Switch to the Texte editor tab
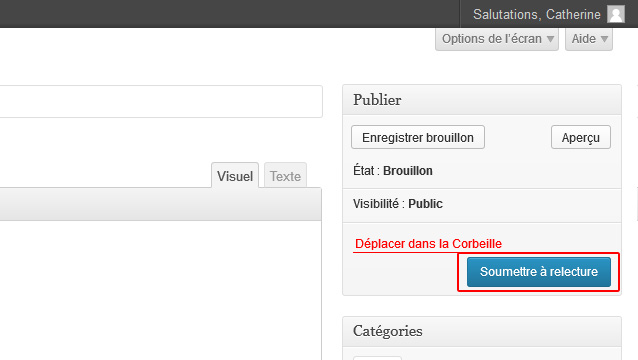This screenshot has height=360, width=638. 285,176
